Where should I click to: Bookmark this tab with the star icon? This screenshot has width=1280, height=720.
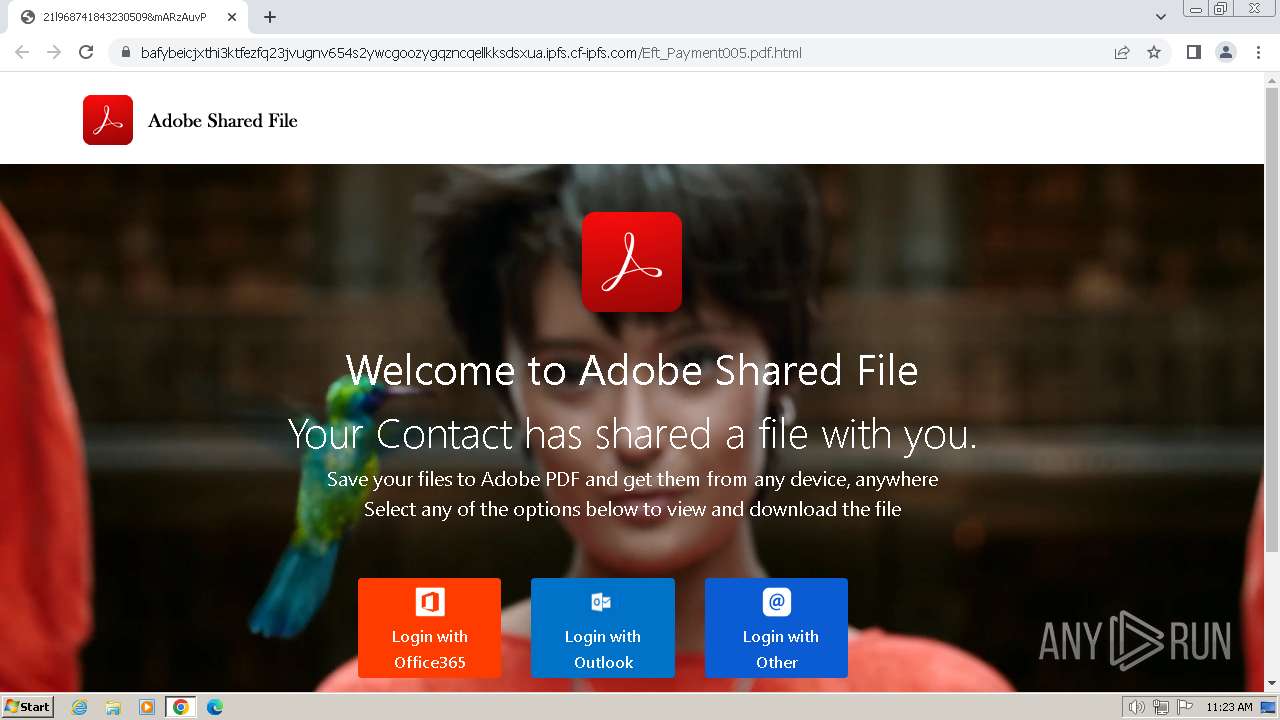[x=1154, y=52]
